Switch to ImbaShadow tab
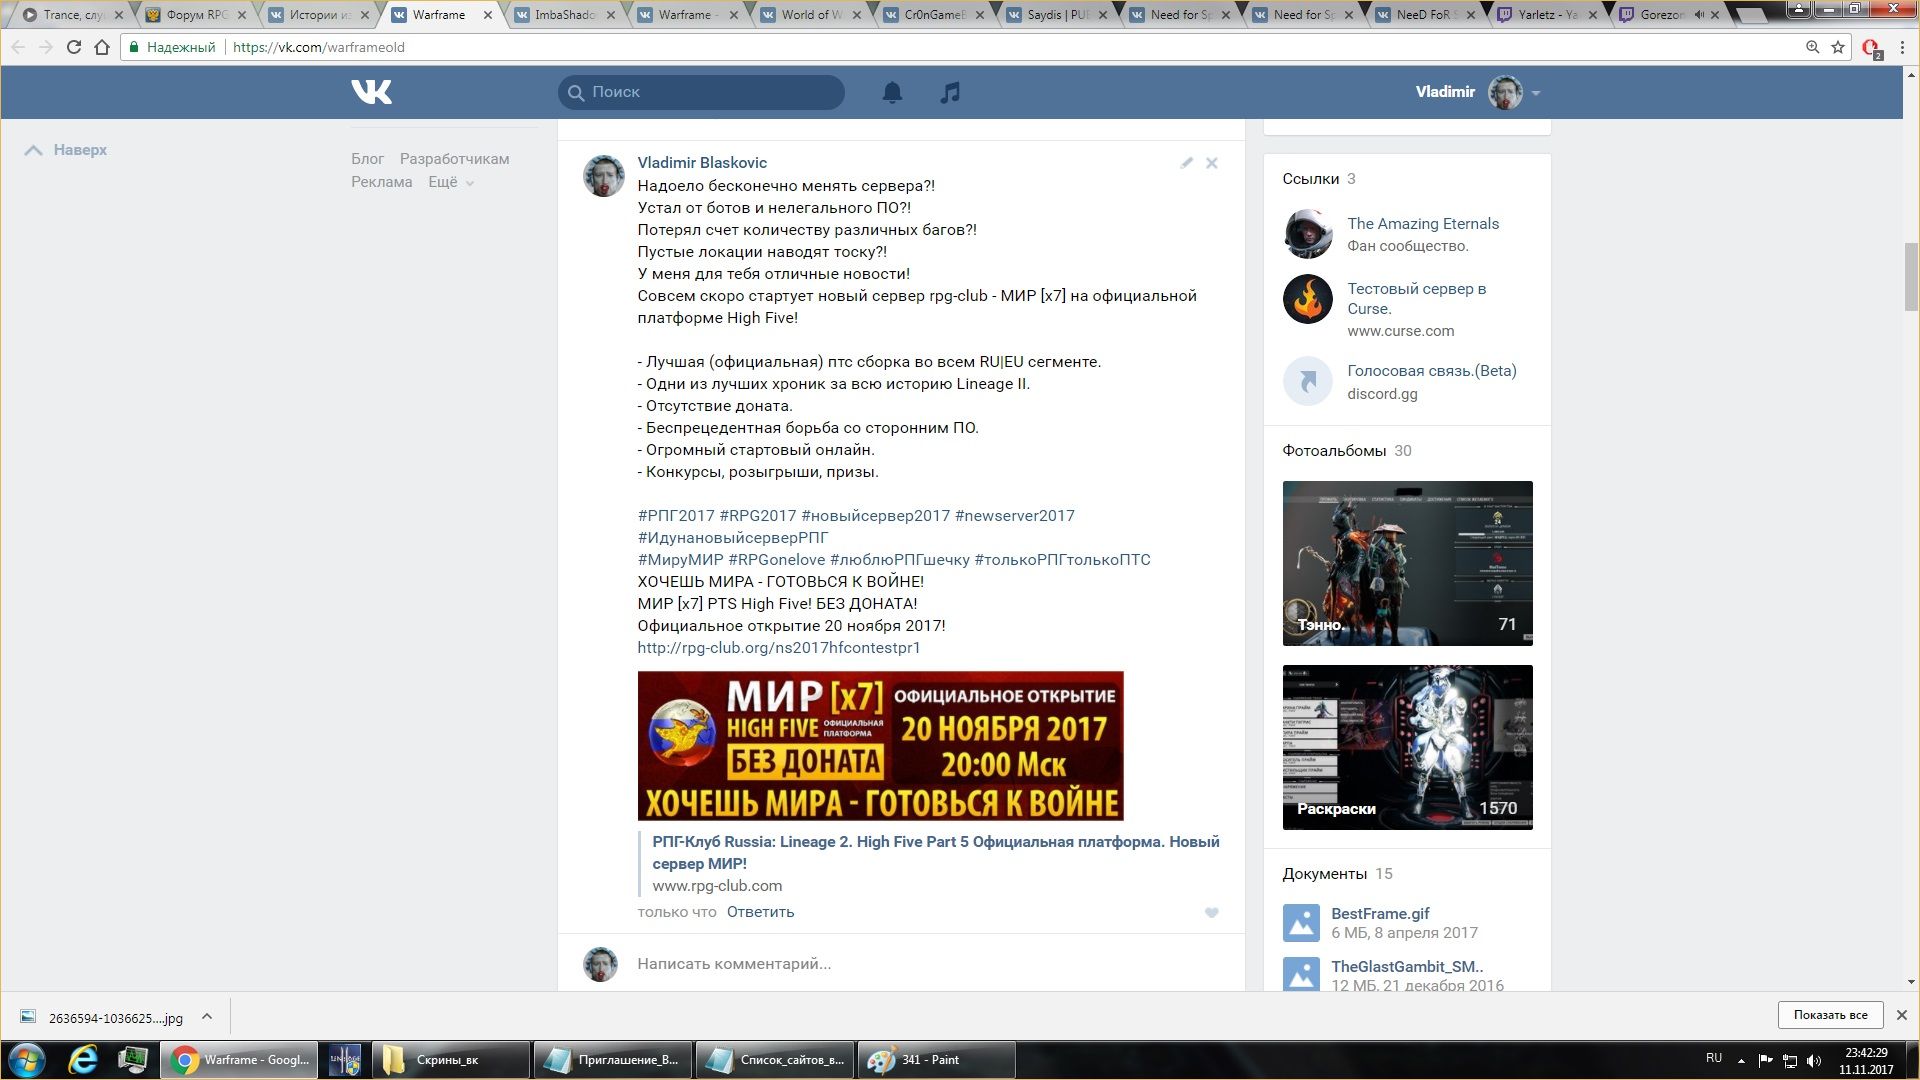This screenshot has height=1080, width=1920. click(x=565, y=15)
